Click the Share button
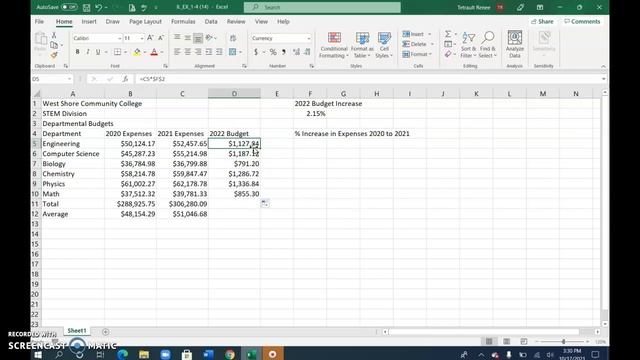 (x=542, y=21)
